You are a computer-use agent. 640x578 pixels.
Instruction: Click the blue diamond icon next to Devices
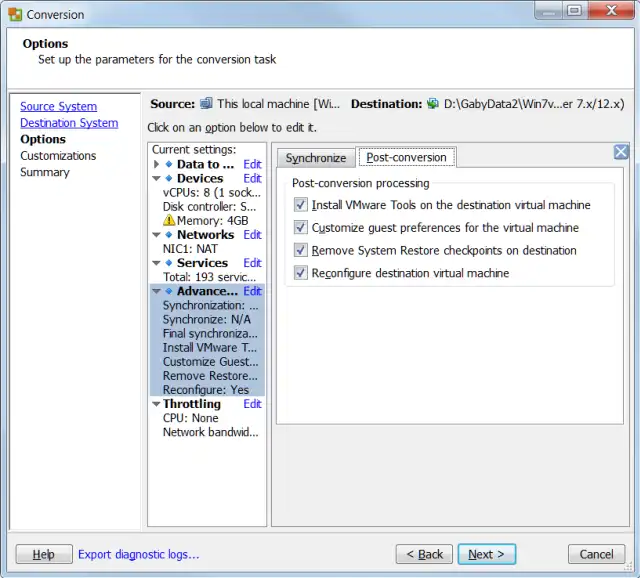[169, 178]
